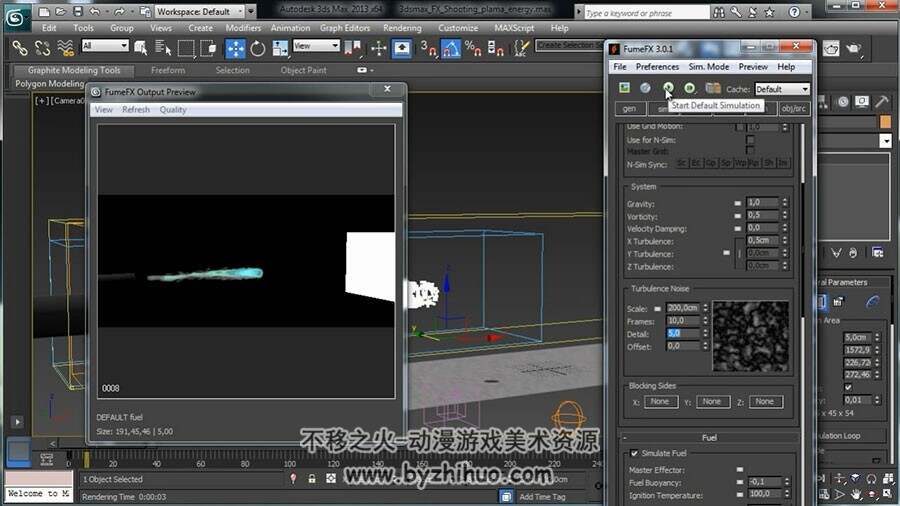This screenshot has width=900, height=506.
Task: Open FumeFX Sim. Mode menu
Action: pyautogui.click(x=709, y=67)
